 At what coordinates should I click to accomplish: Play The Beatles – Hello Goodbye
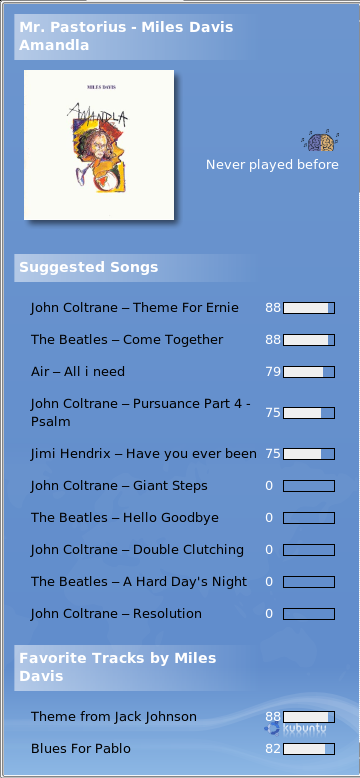124,518
